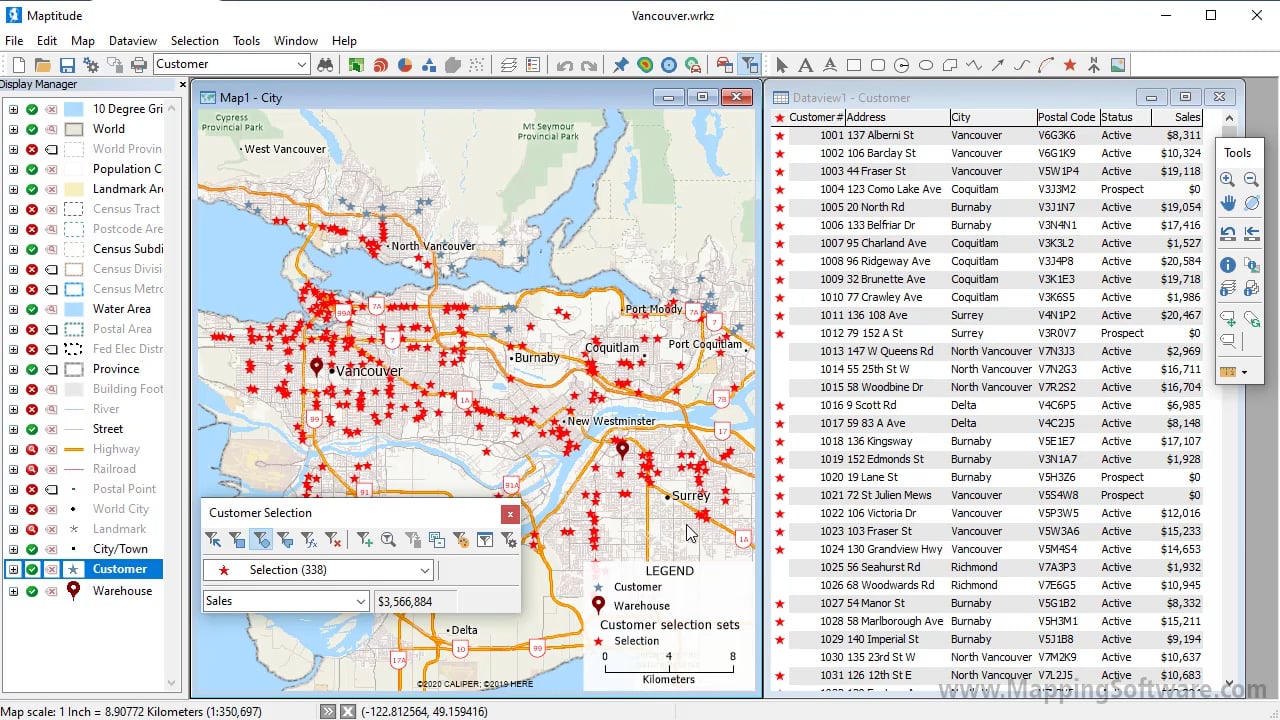Sort by the Postal Code column header
The image size is (1280, 720).
point(1066,117)
